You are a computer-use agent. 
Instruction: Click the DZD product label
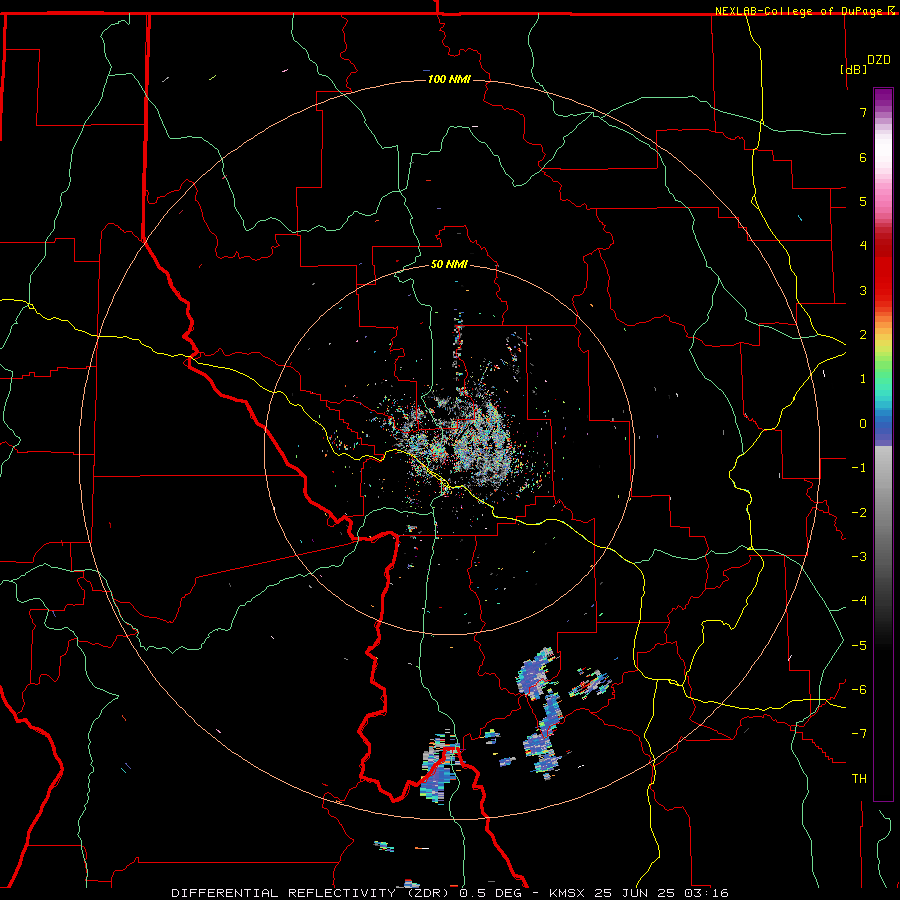click(x=879, y=60)
